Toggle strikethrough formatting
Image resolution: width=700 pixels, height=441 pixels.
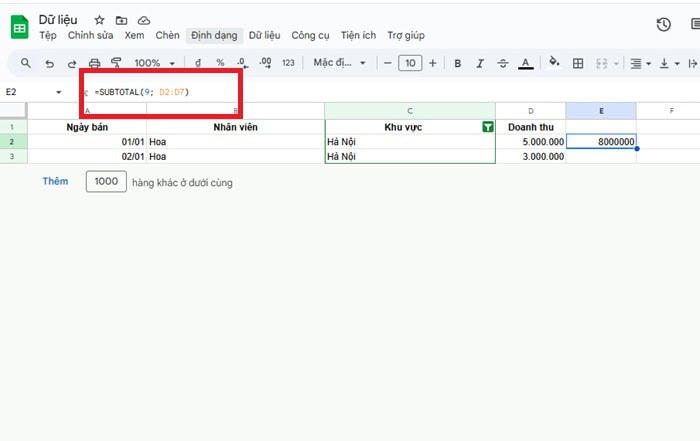[x=503, y=63]
